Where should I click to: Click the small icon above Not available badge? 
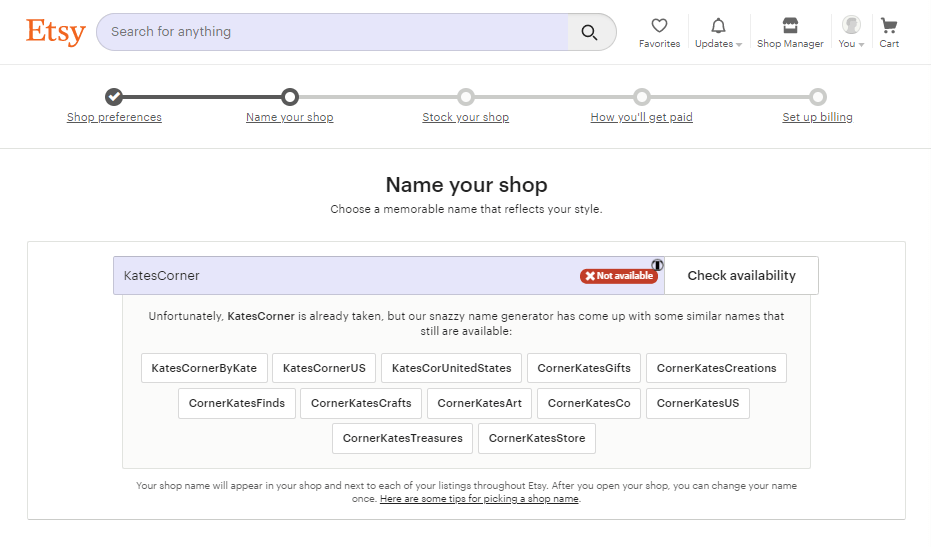coord(657,265)
